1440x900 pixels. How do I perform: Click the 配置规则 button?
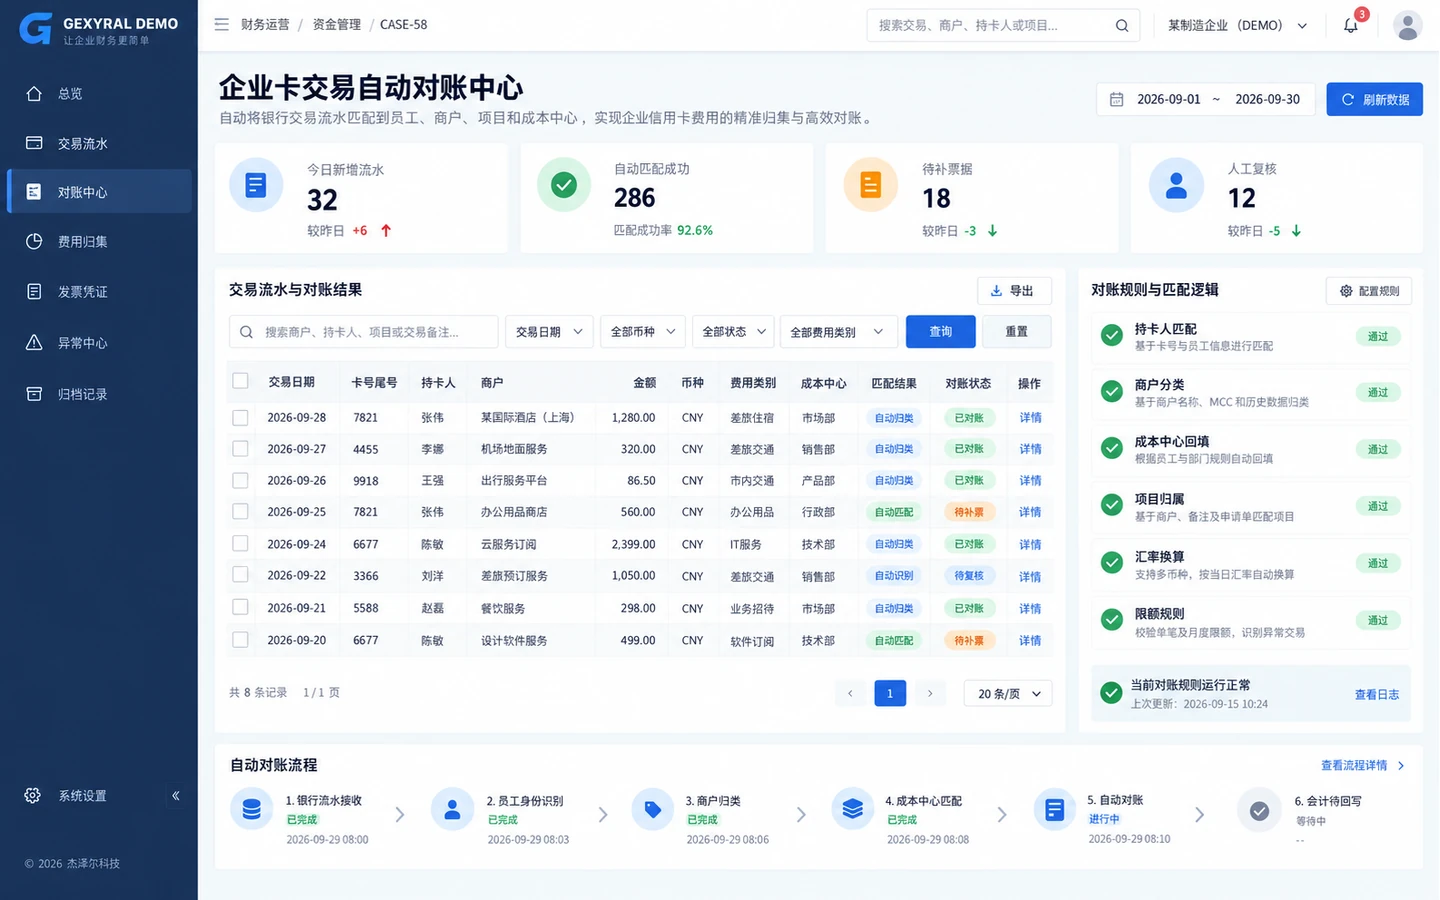click(x=1369, y=290)
